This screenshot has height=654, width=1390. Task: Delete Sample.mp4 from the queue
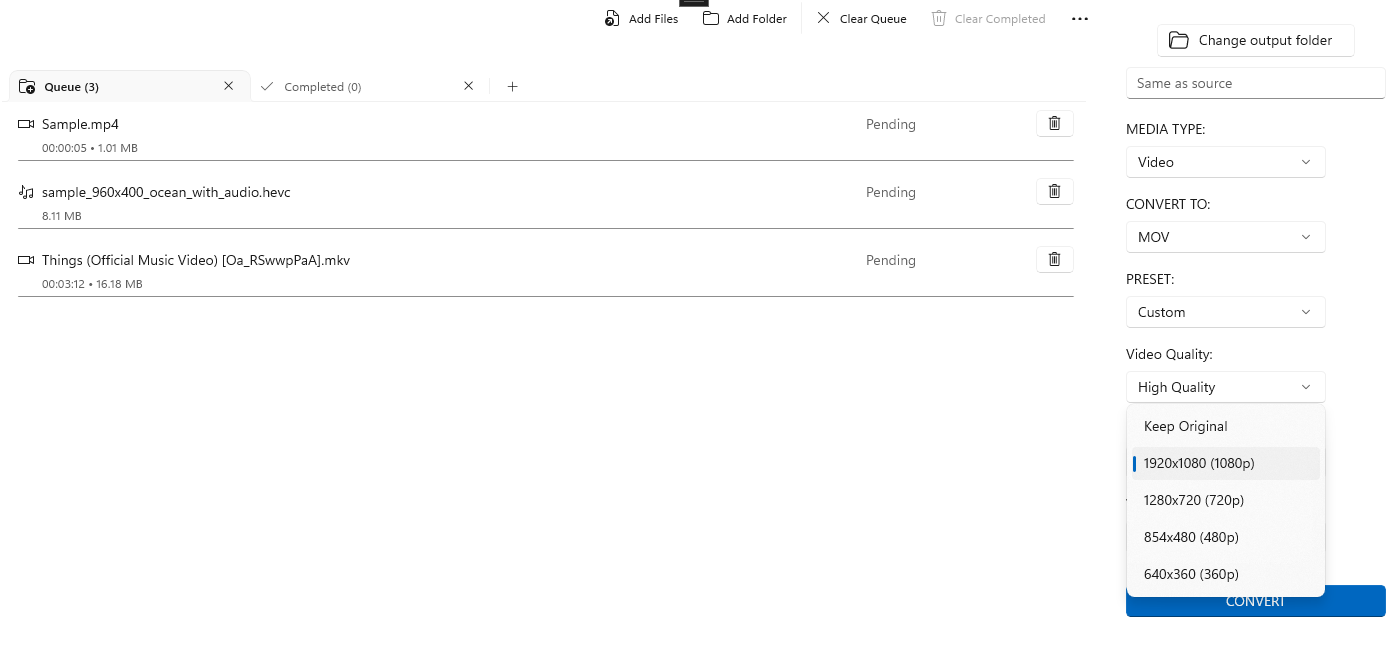tap(1054, 123)
